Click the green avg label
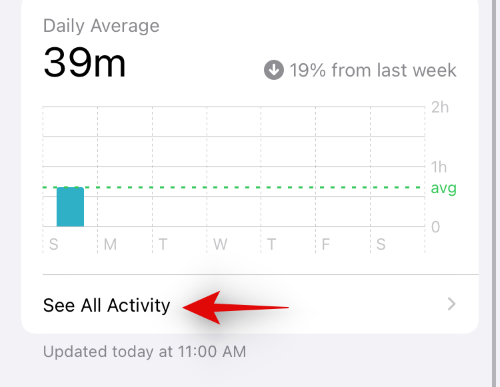The image size is (500, 387). point(443,189)
